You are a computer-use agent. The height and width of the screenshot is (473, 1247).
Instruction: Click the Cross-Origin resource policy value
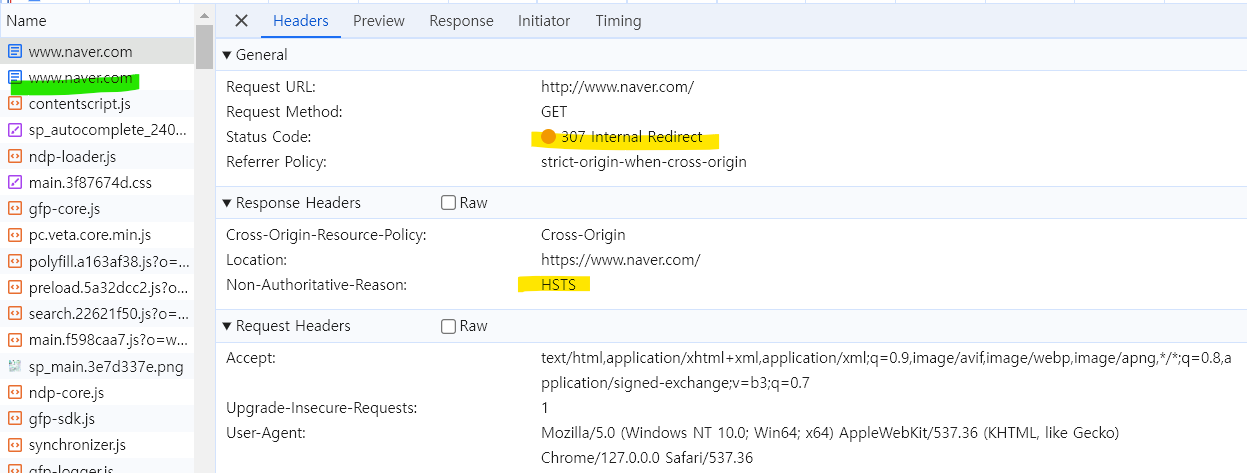pyautogui.click(x=583, y=235)
